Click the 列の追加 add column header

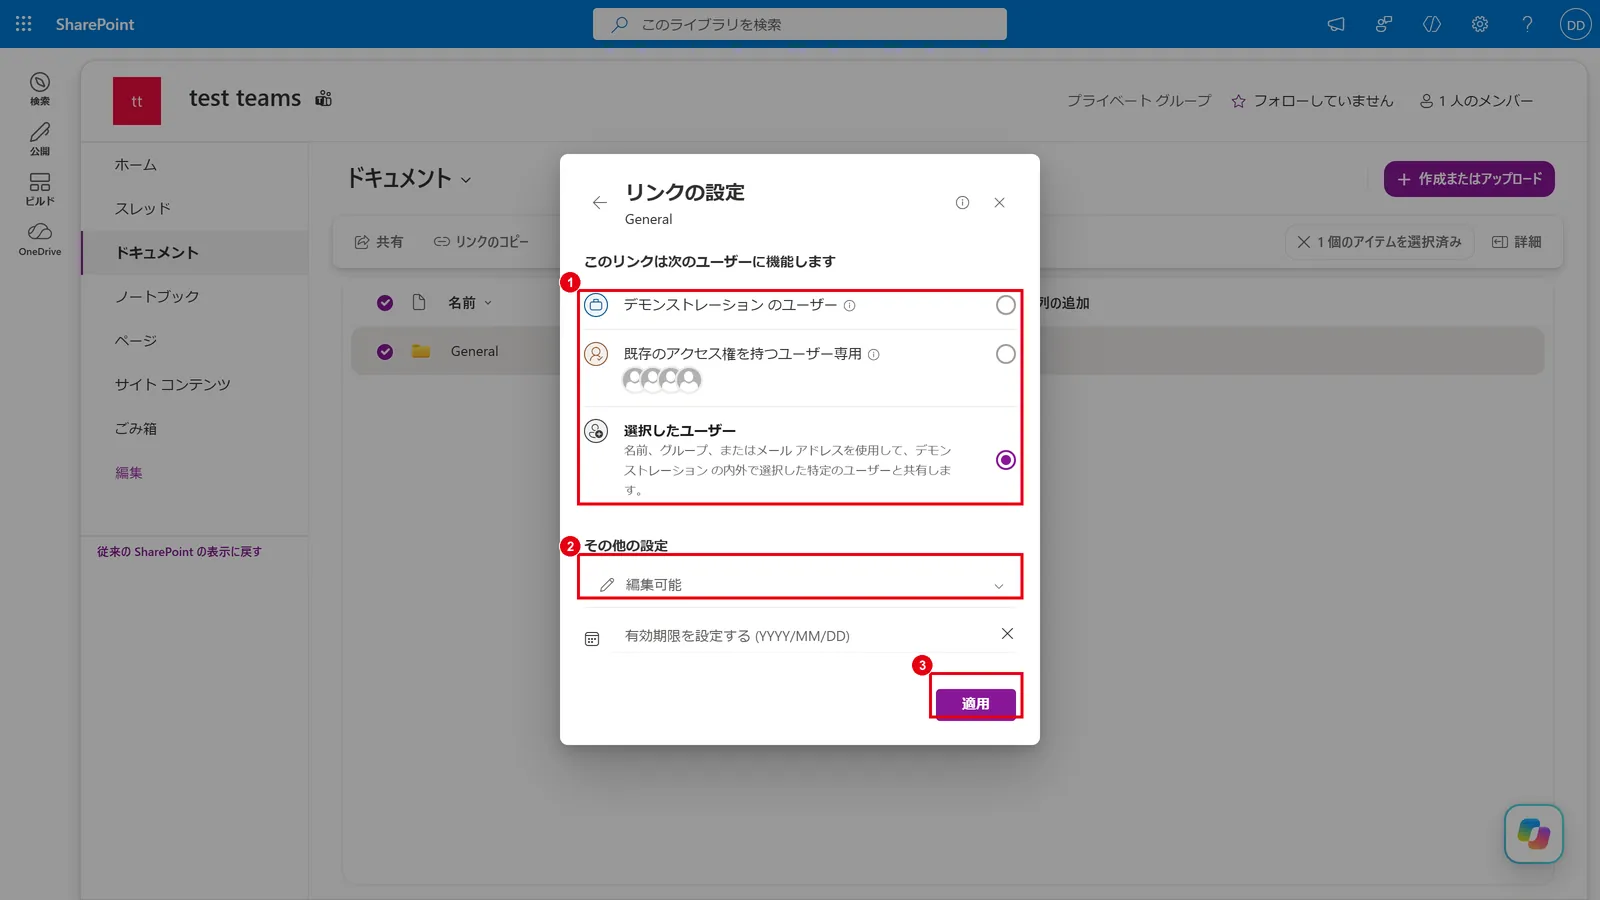1064,303
